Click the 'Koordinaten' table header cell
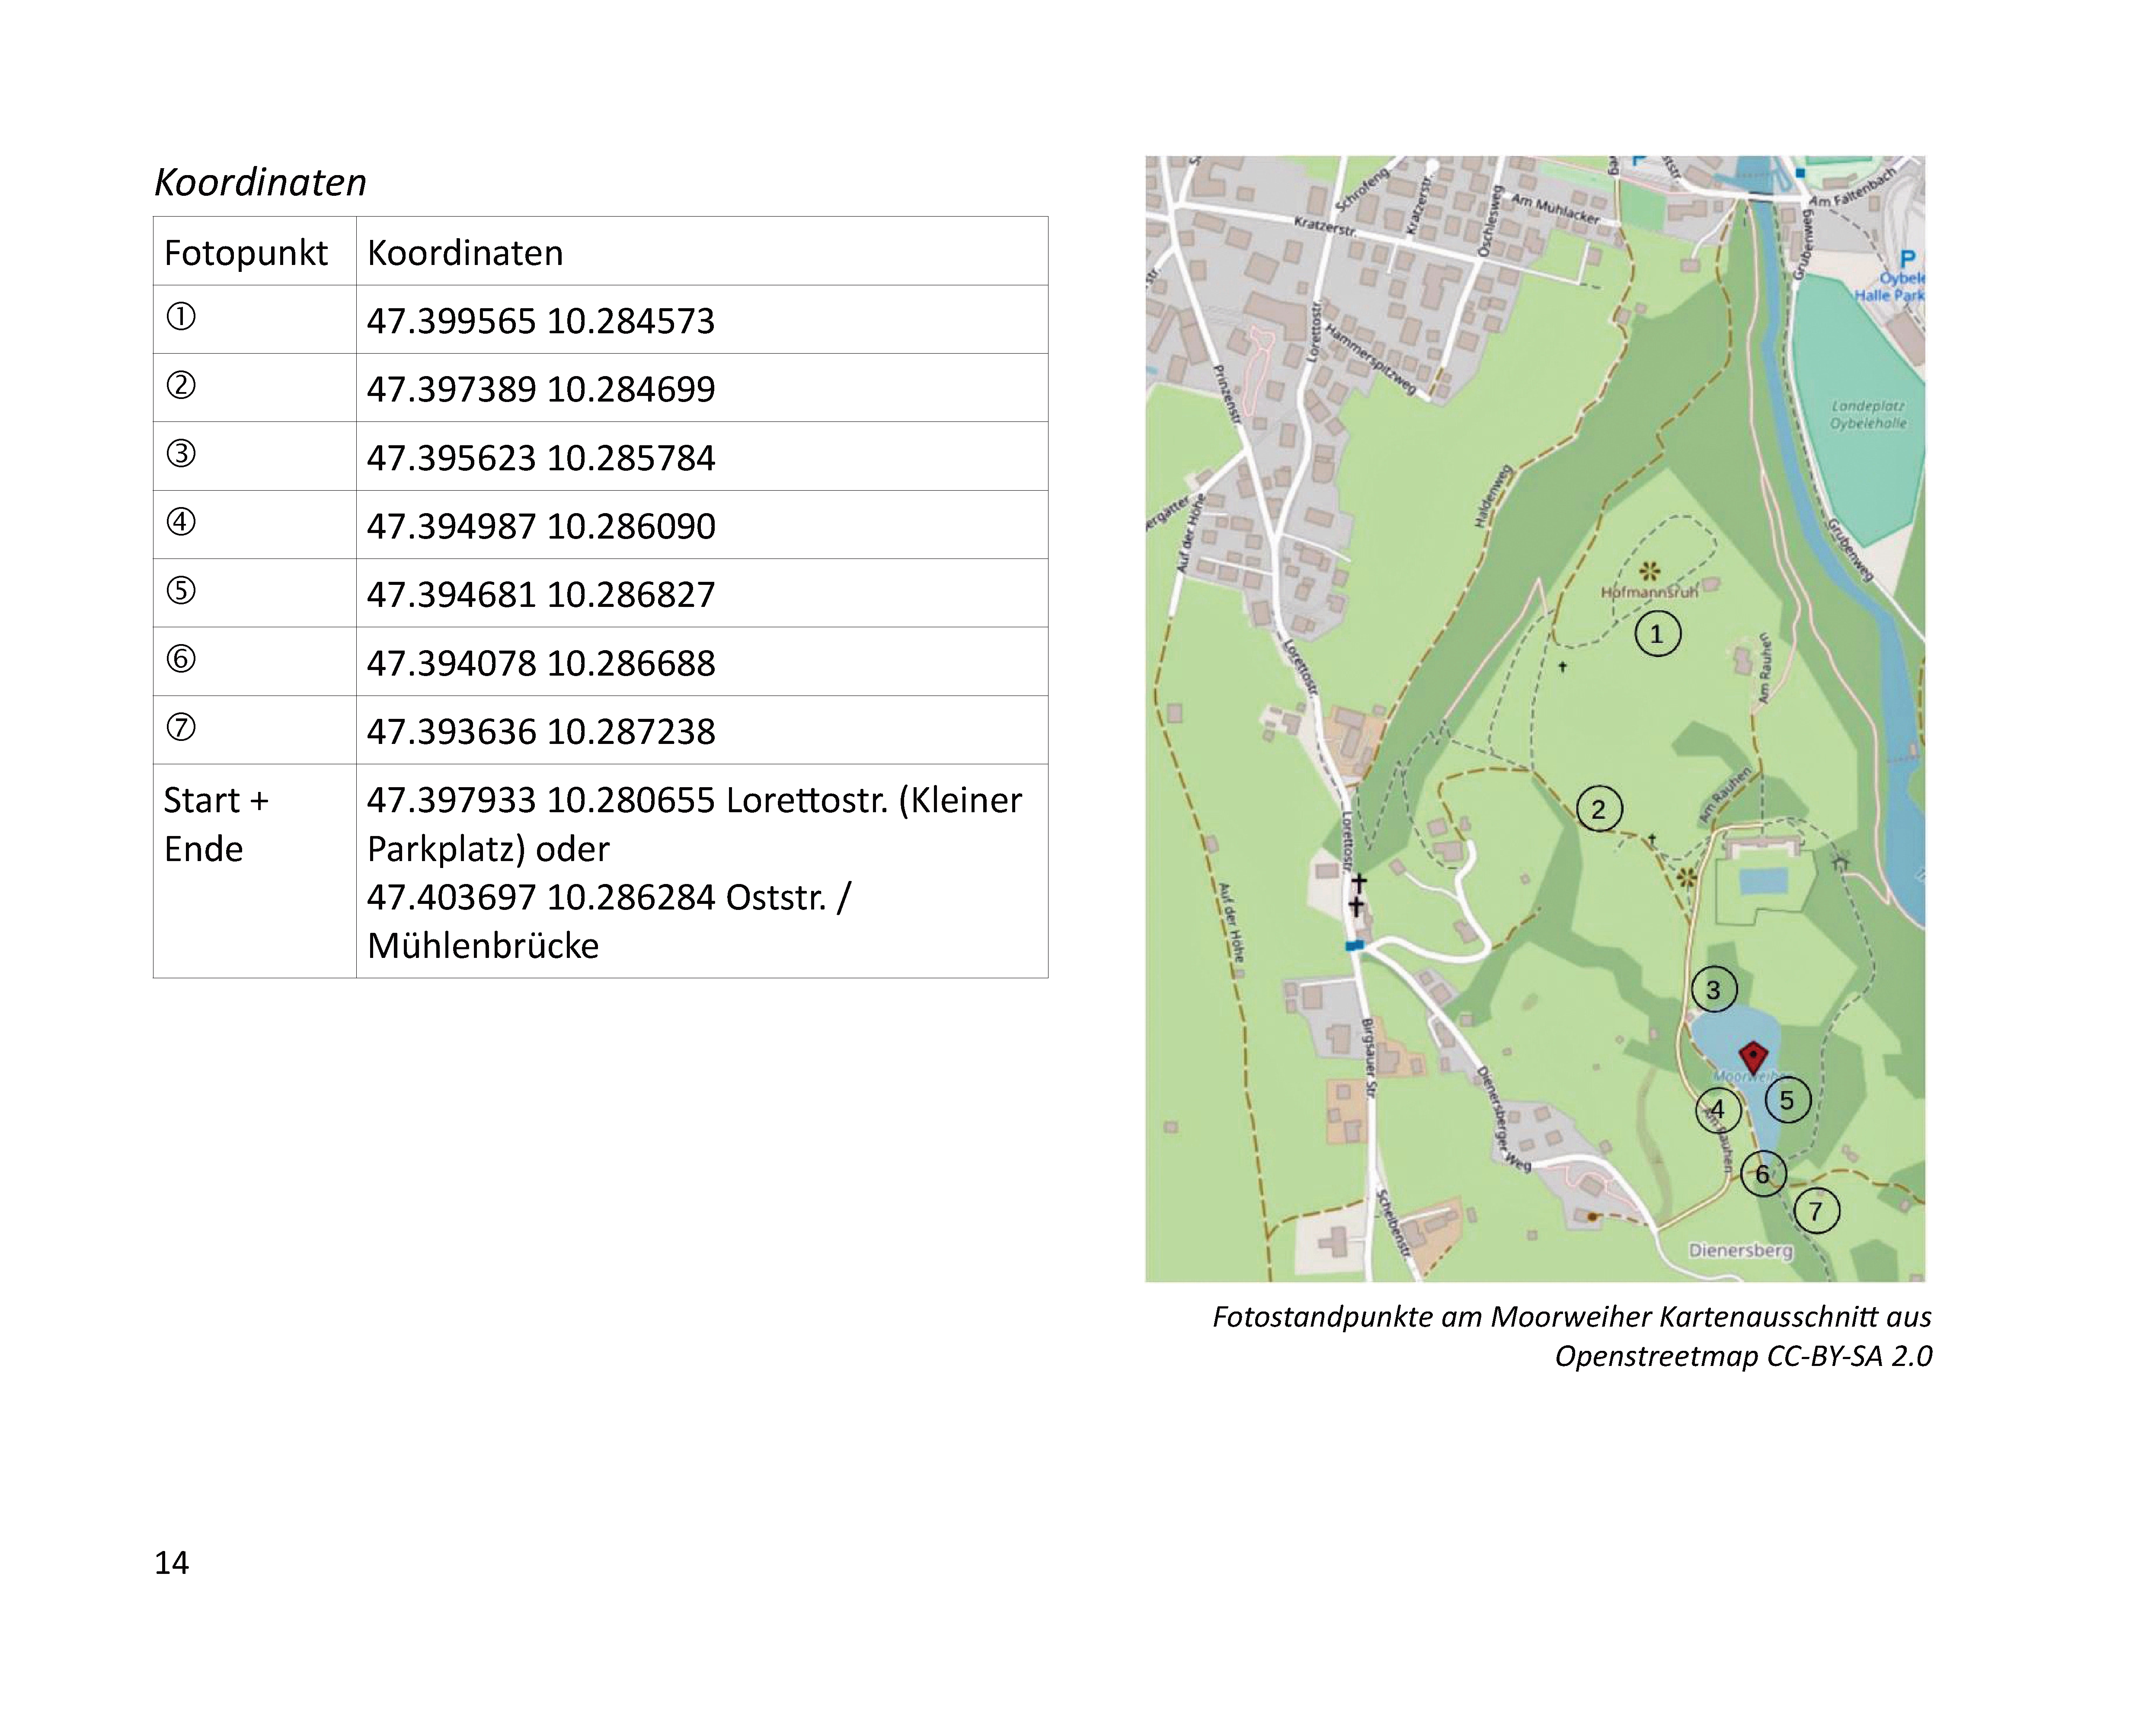This screenshot has width=2145, height=1736. click(x=702, y=252)
